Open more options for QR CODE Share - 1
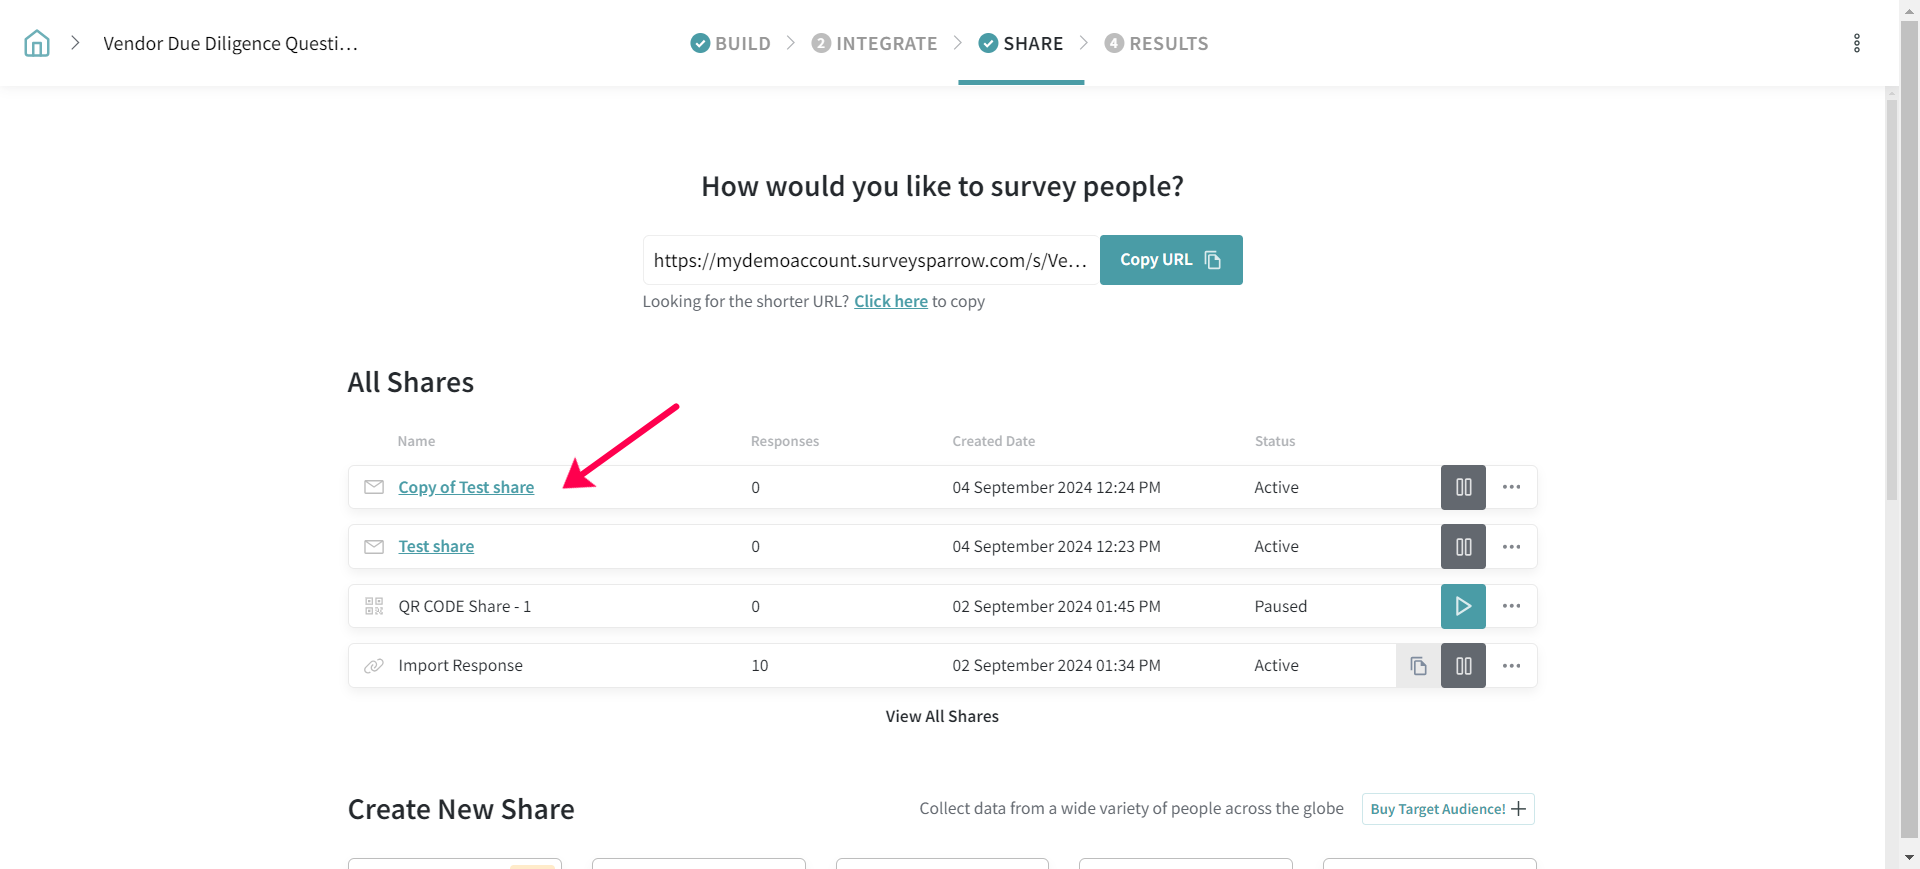Viewport: 1920px width, 869px height. point(1511,606)
